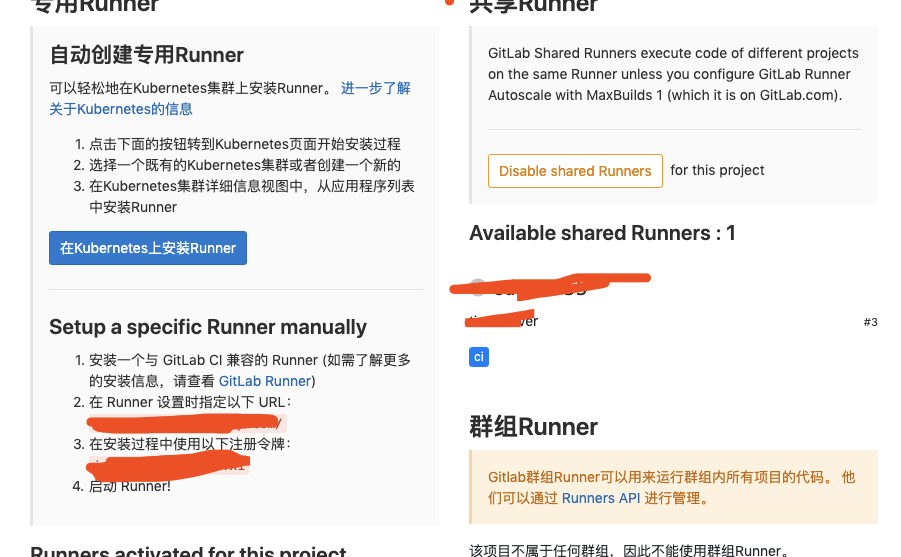The image size is (901, 557).
Task: Click the 'for this project' text
Action: tap(717, 170)
